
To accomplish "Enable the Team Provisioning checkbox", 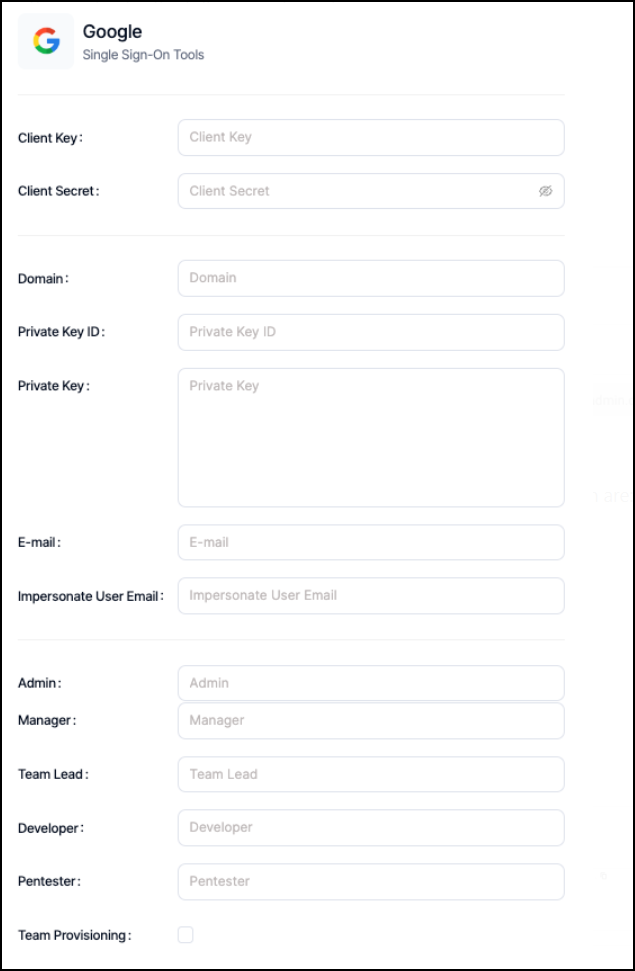I will coord(186,935).
